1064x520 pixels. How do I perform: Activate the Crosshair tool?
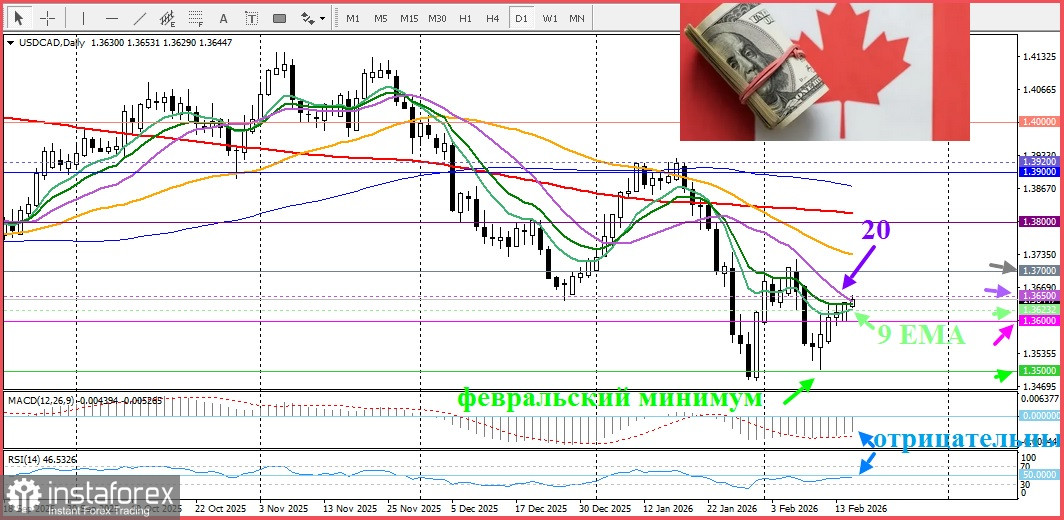click(48, 18)
